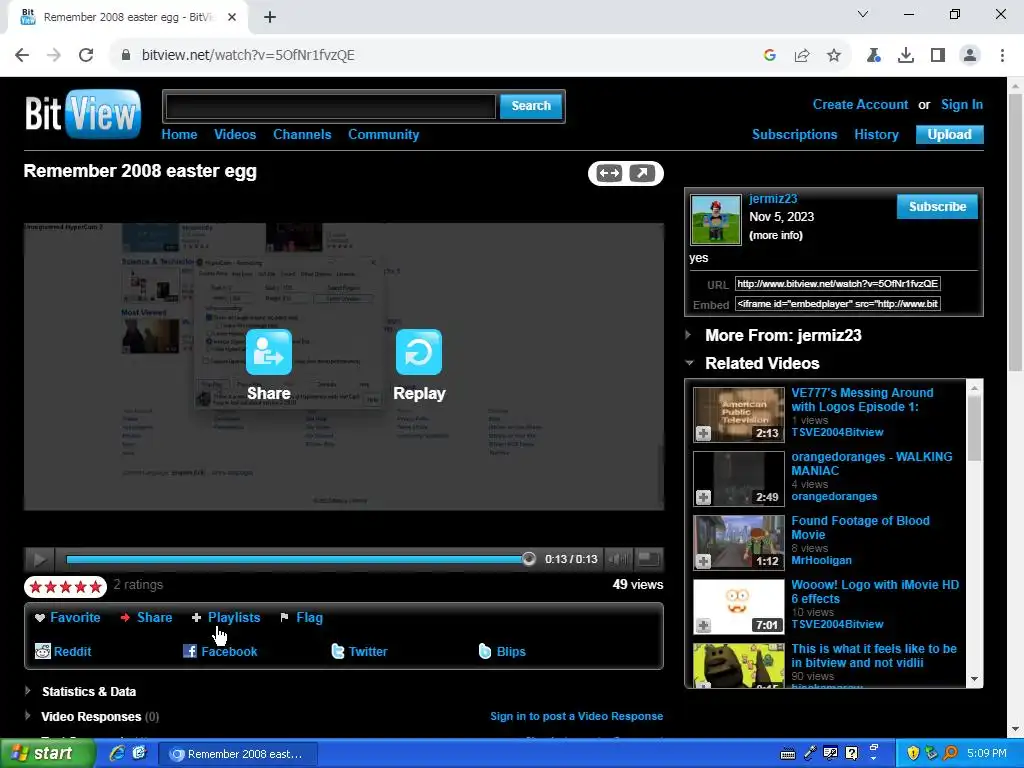Click the fullscreen icon in player controls
The width and height of the screenshot is (1024, 768).
coord(648,559)
